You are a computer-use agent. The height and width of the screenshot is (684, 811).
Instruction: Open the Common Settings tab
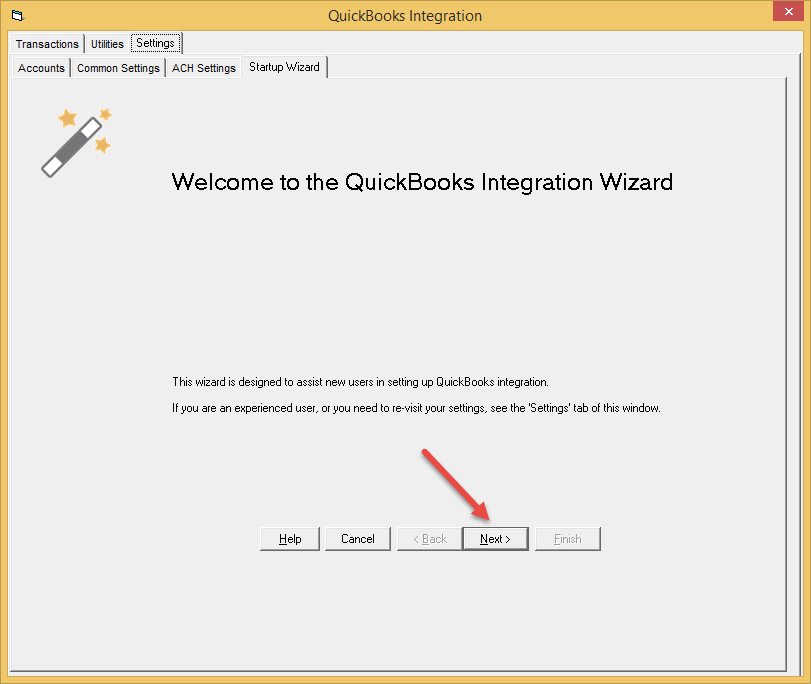118,67
